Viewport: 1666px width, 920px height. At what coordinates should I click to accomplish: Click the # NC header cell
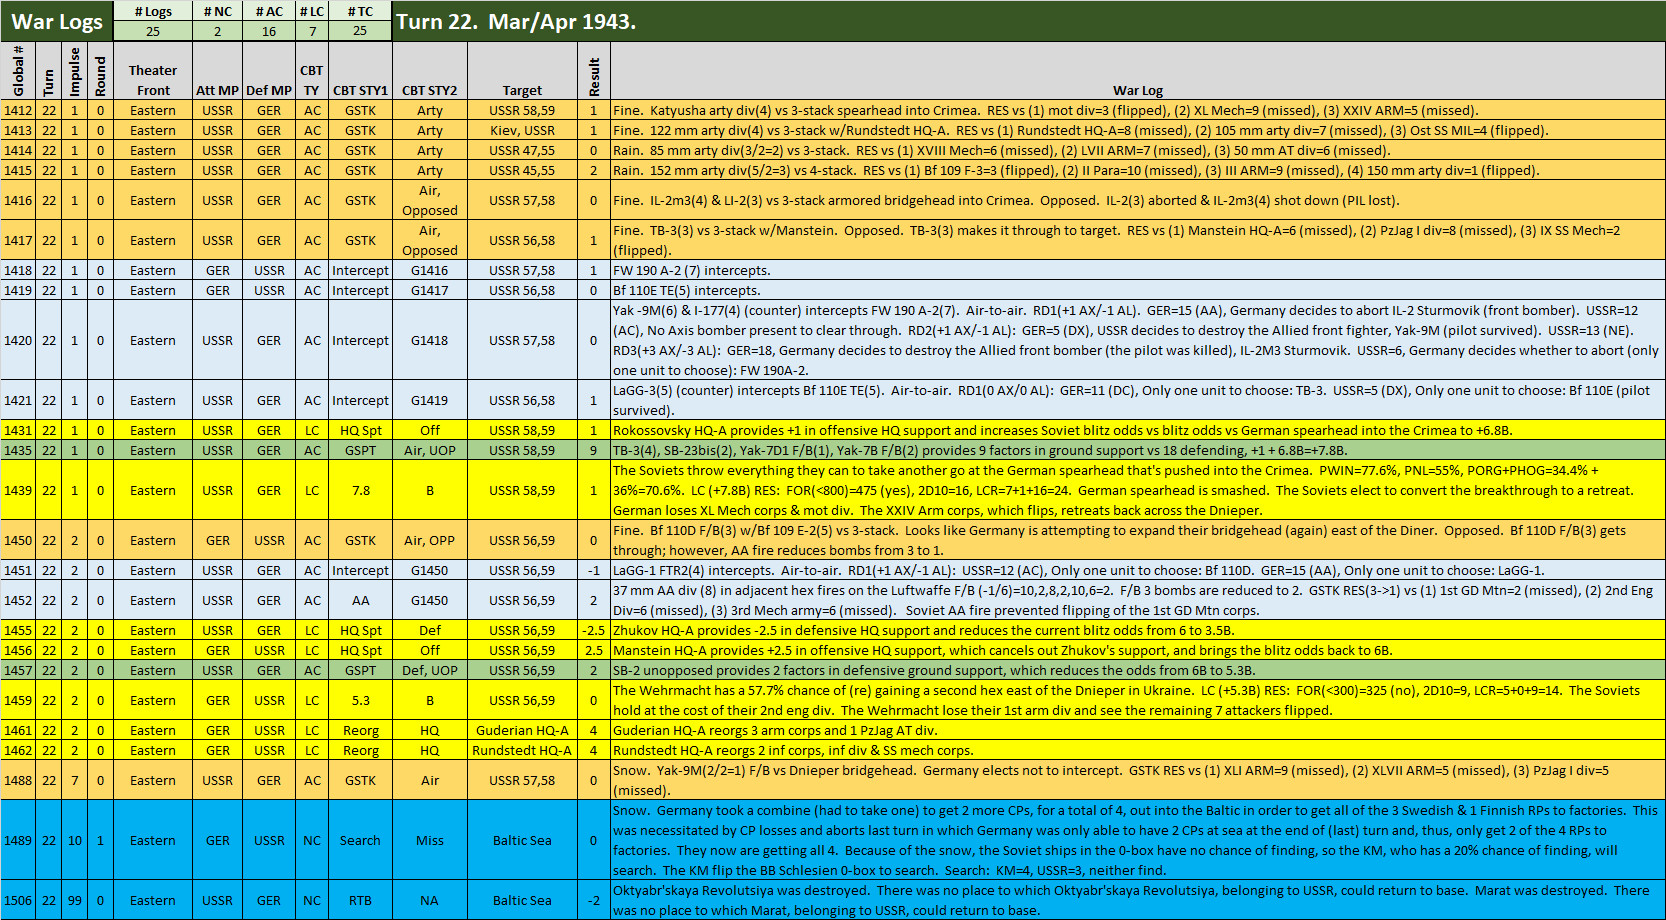click(x=217, y=11)
